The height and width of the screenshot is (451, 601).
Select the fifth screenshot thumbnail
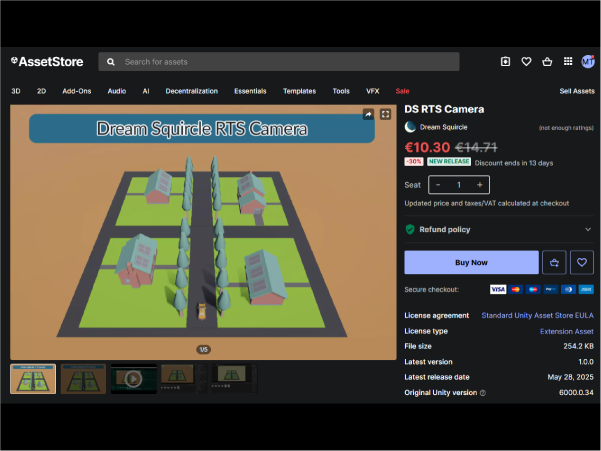234,379
